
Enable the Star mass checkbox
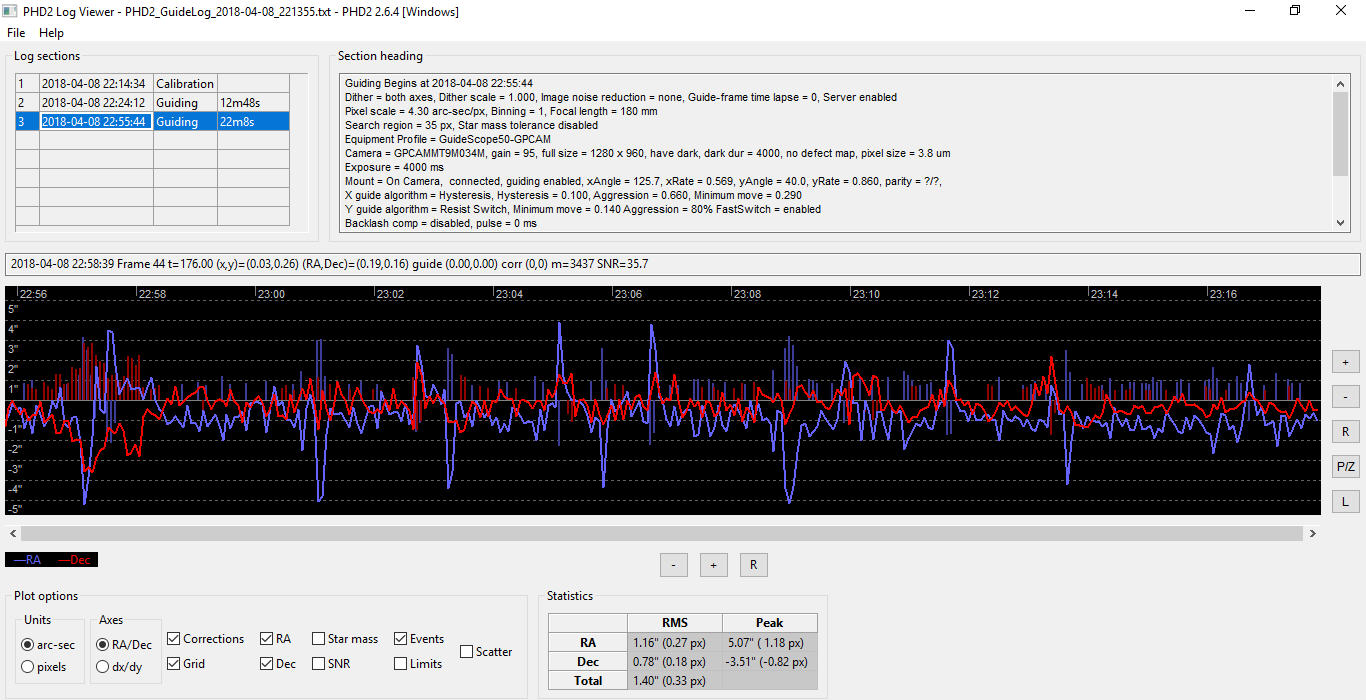click(319, 639)
